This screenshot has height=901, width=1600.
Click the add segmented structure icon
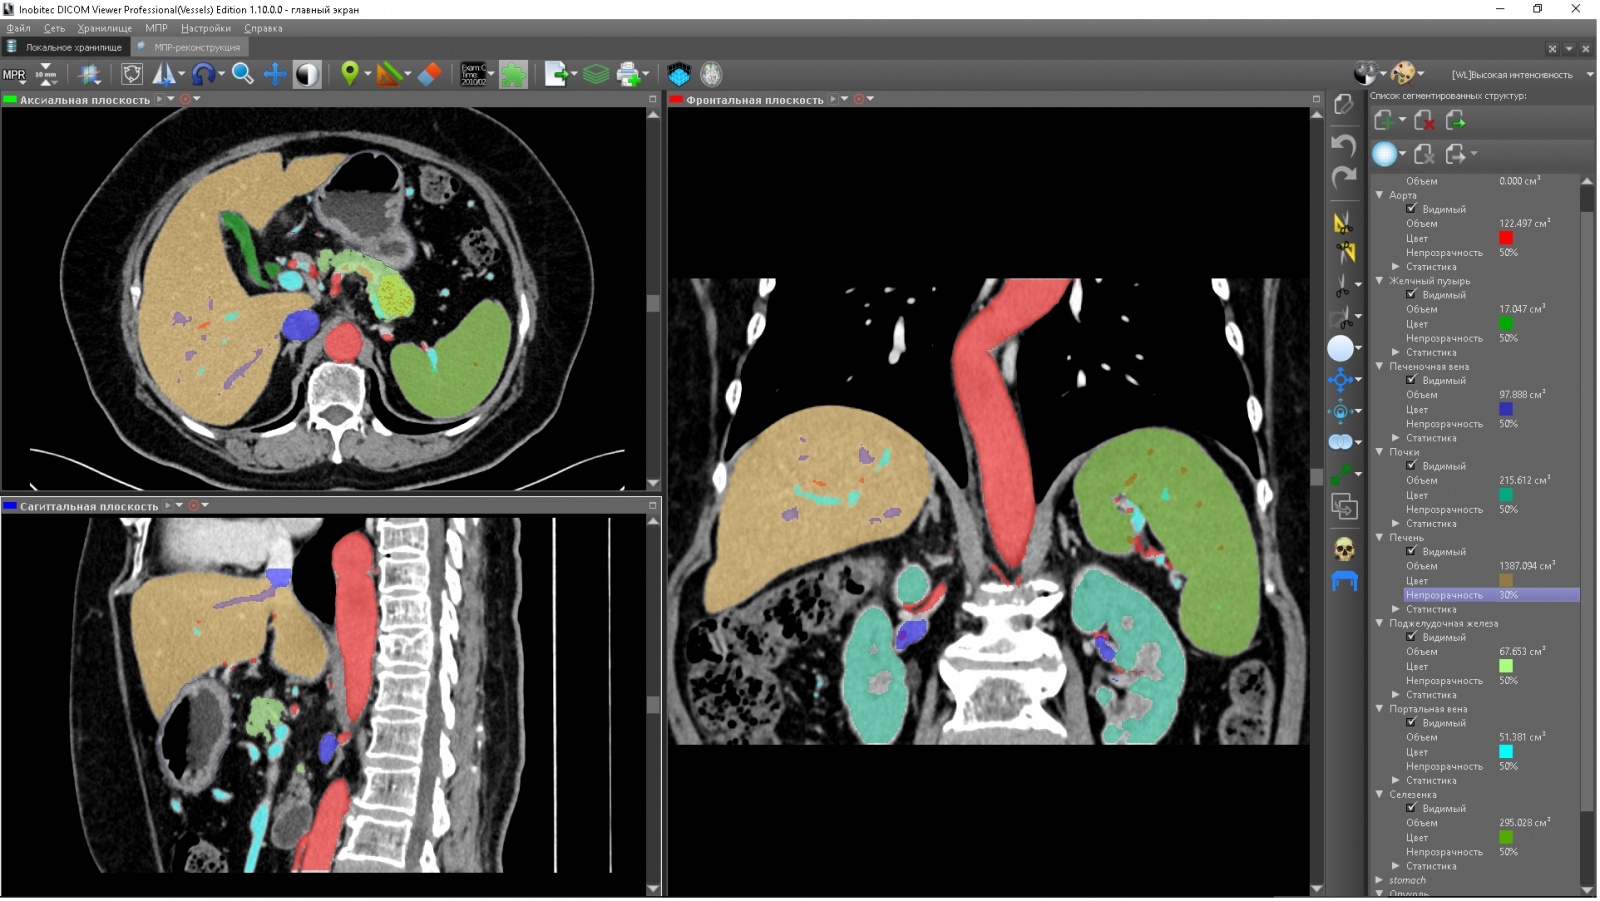pos(1385,120)
